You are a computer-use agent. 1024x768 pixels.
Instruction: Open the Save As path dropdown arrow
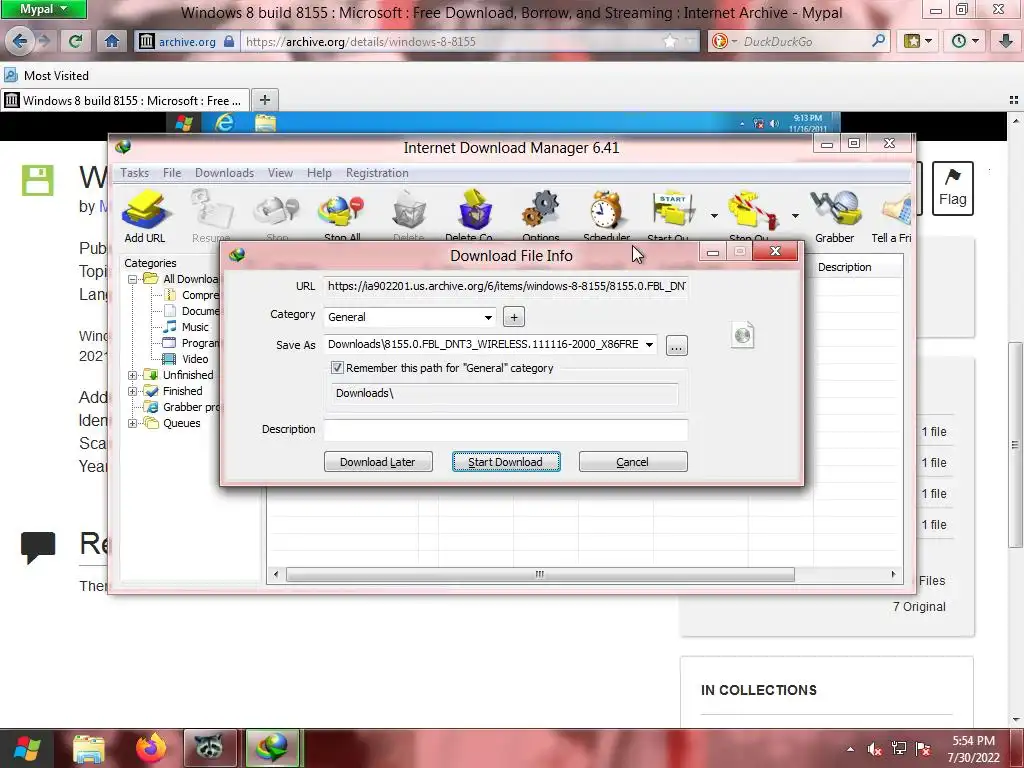pyautogui.click(x=649, y=344)
